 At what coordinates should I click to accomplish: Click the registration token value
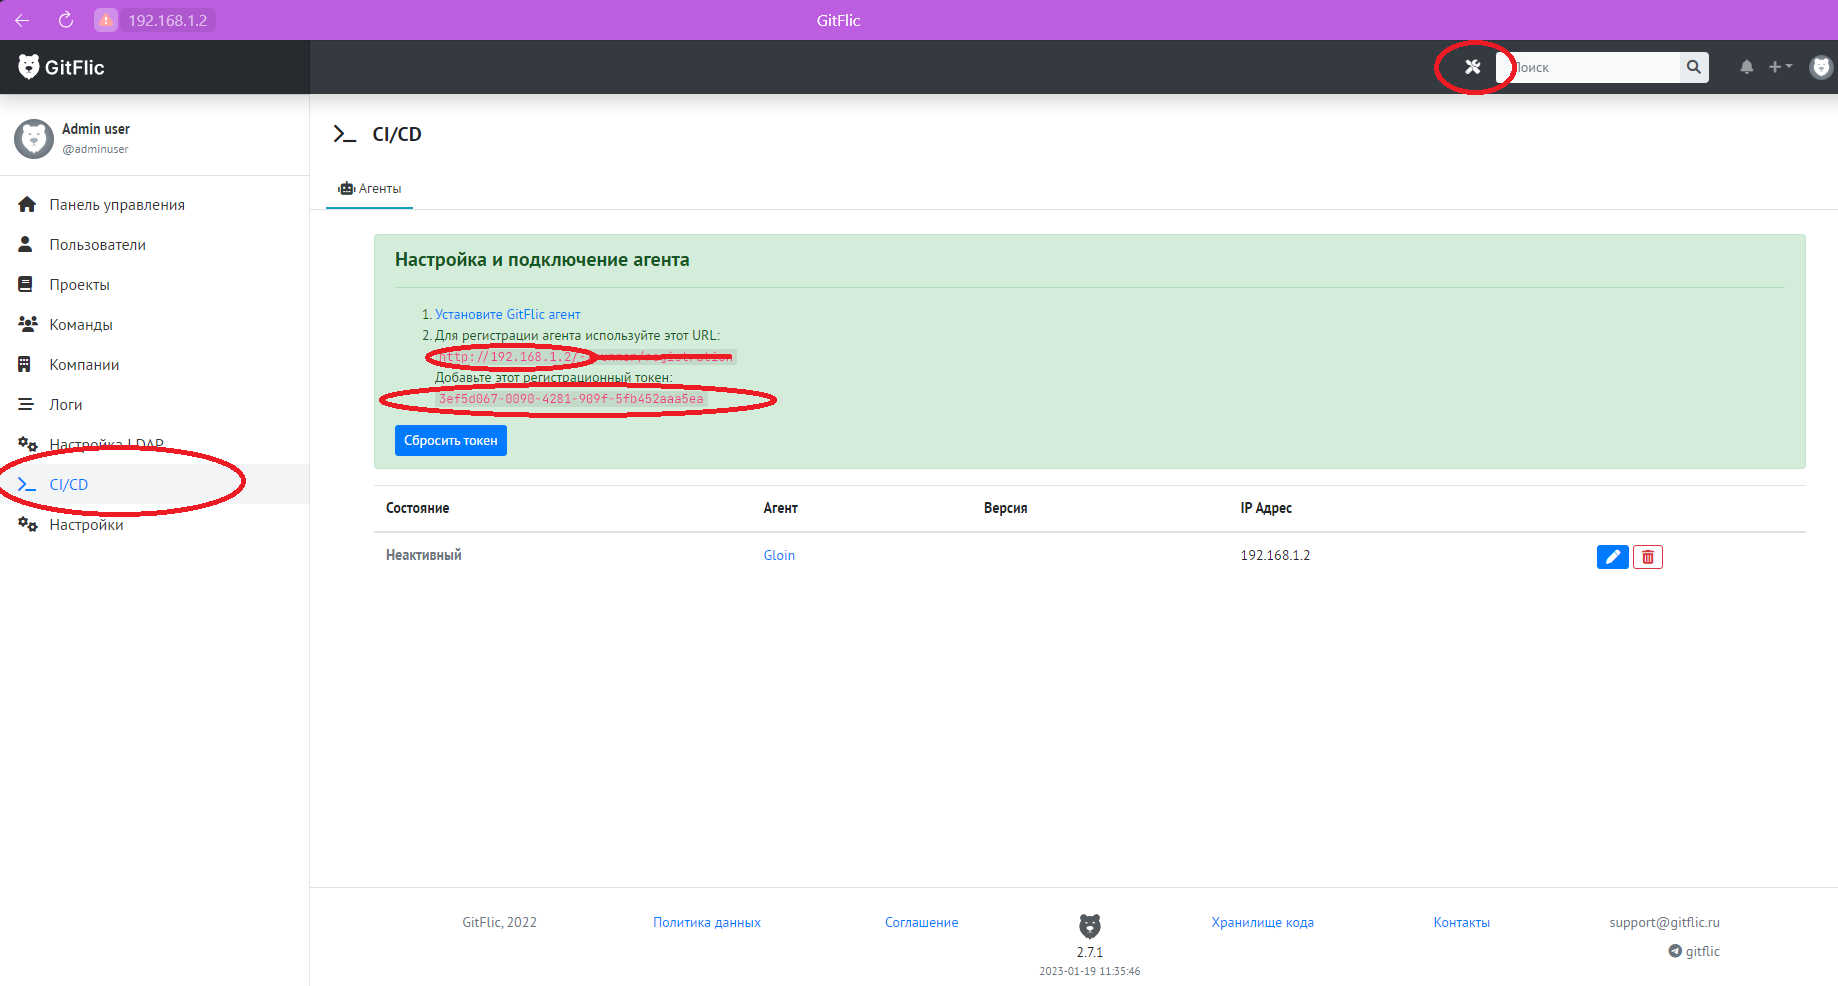point(571,398)
